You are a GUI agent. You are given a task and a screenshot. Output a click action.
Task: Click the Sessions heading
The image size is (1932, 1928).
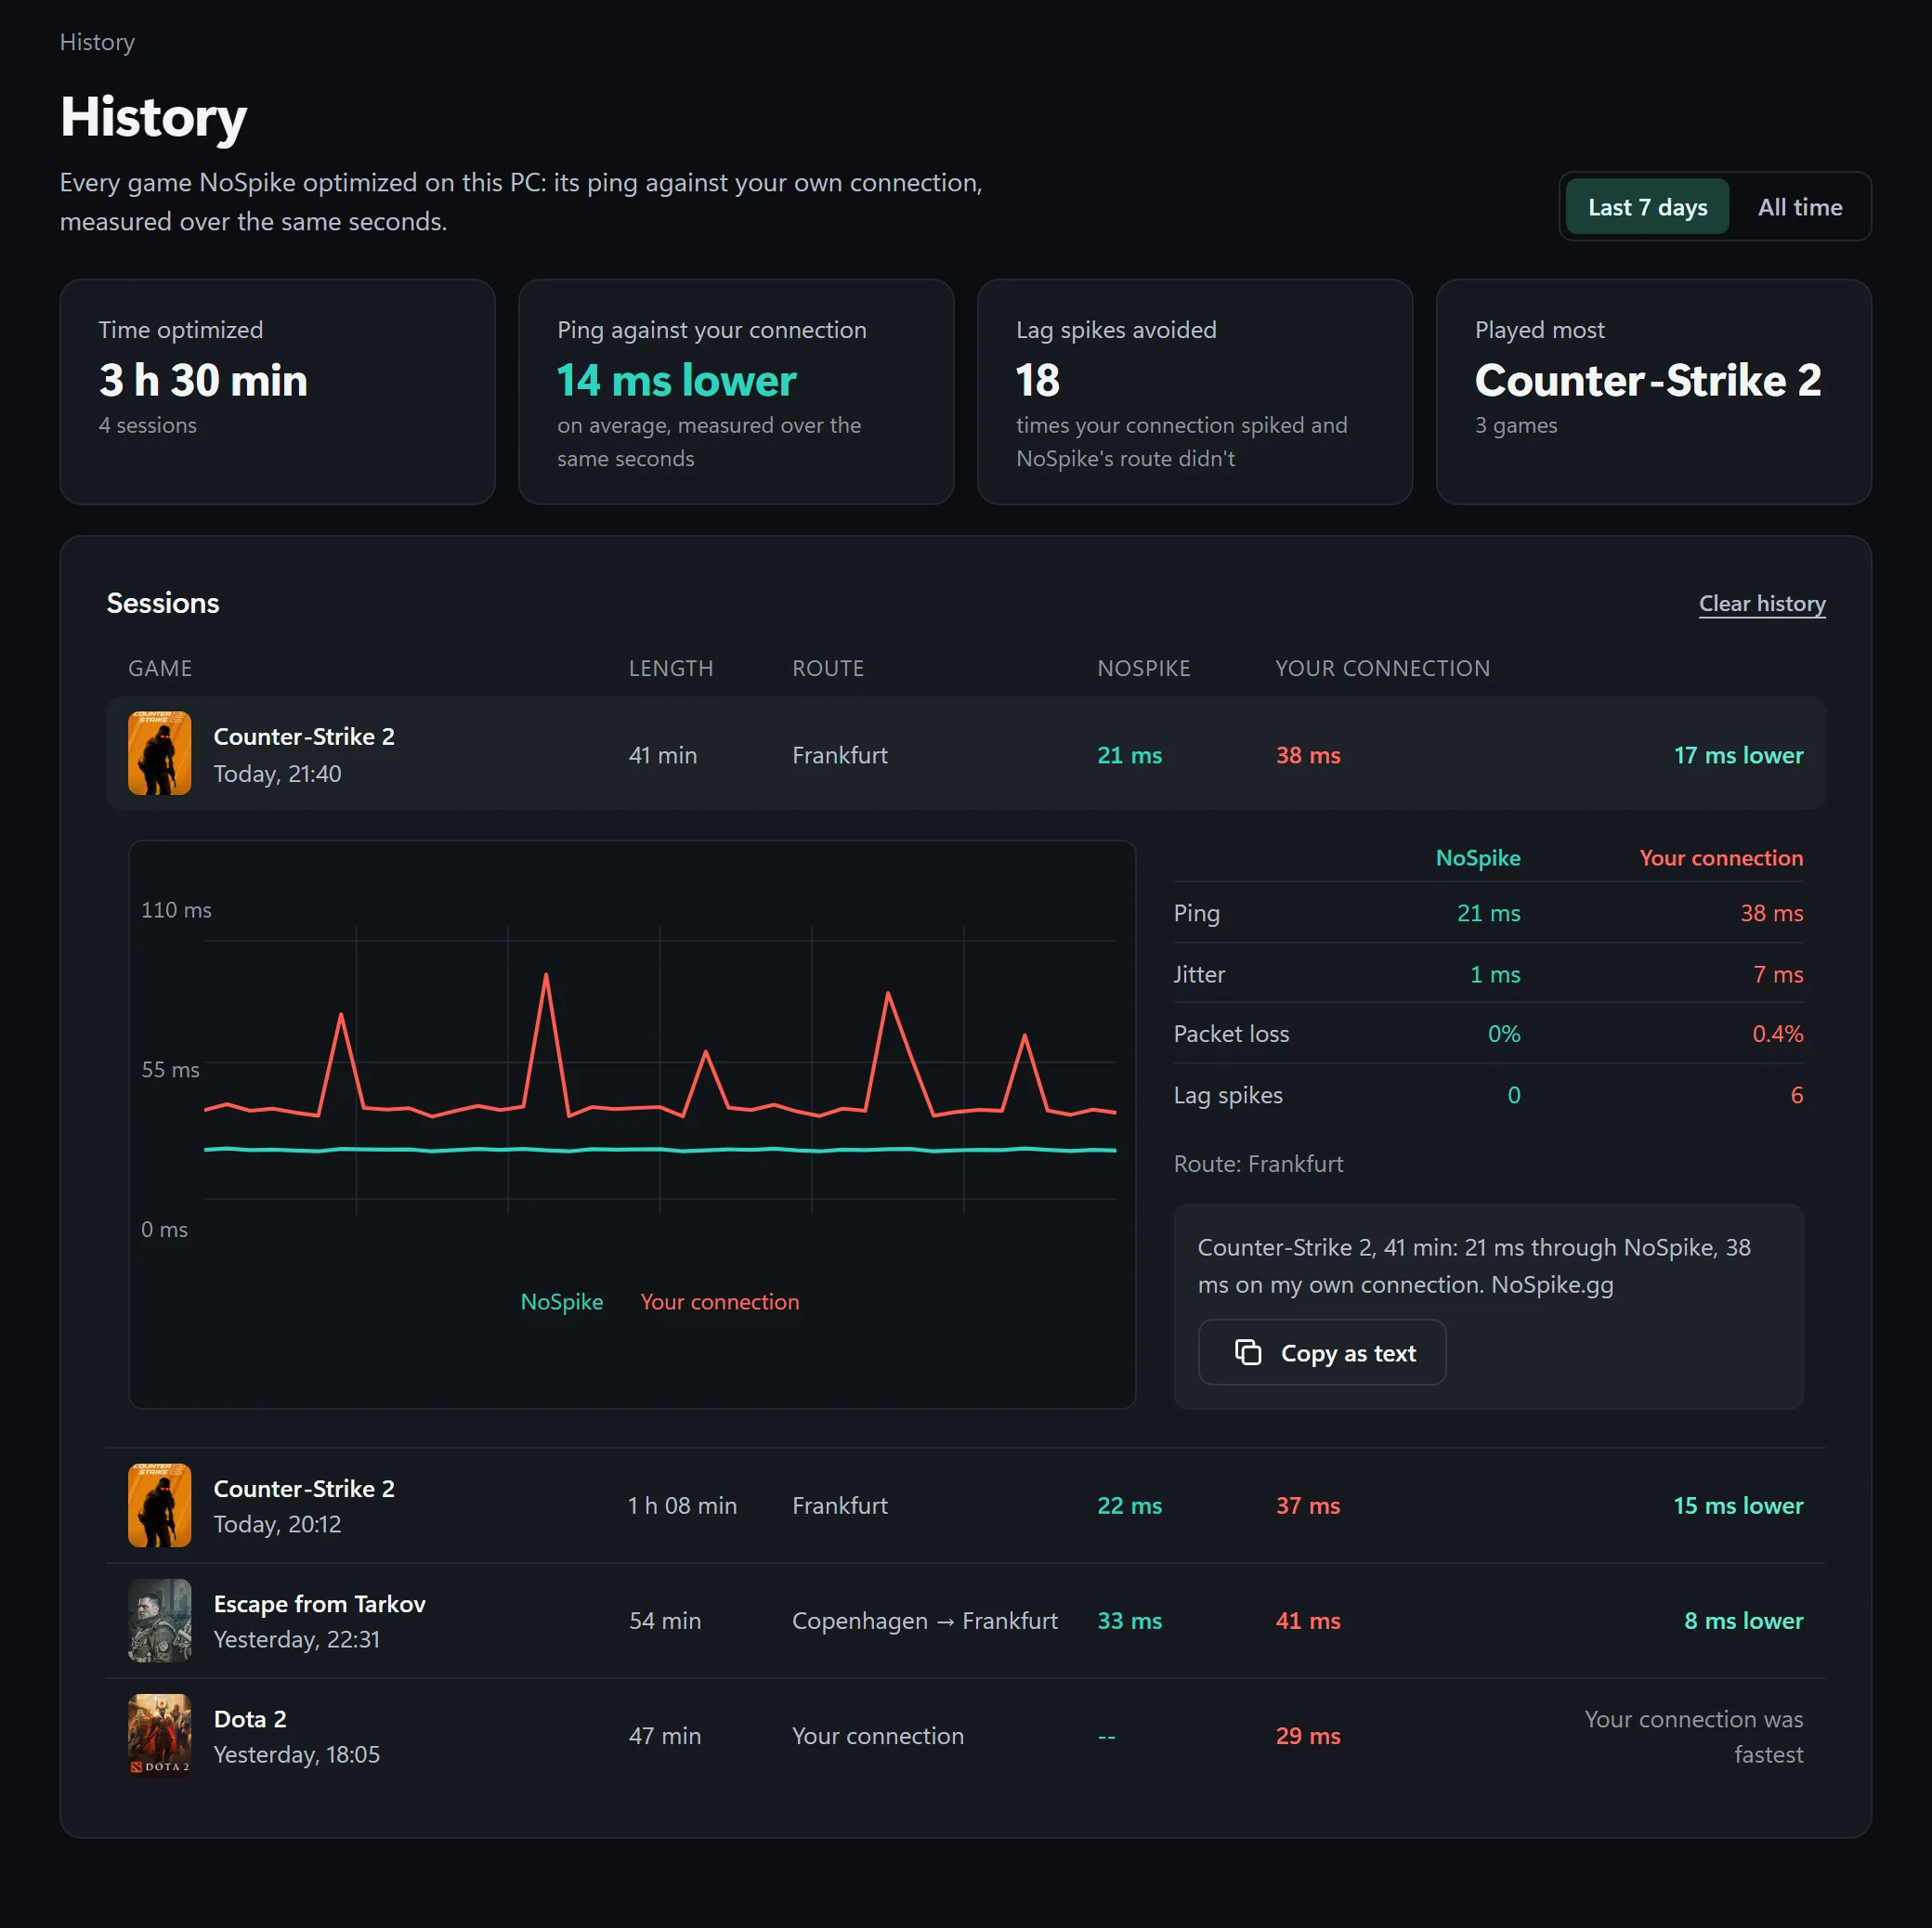[x=163, y=603]
